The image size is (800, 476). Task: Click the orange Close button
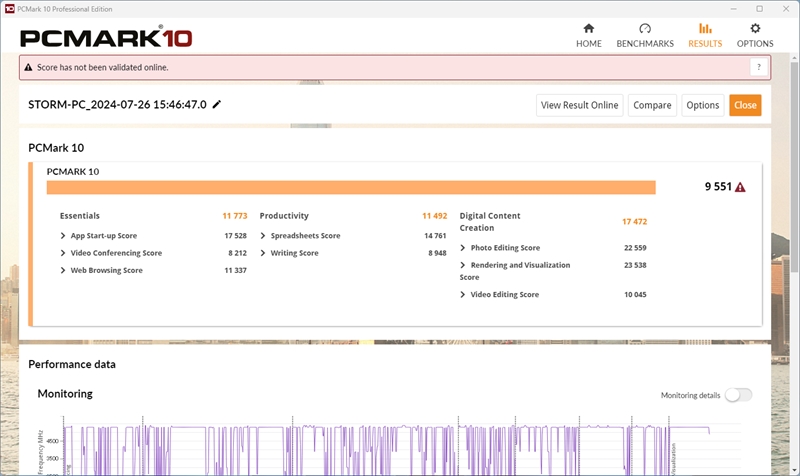point(745,105)
